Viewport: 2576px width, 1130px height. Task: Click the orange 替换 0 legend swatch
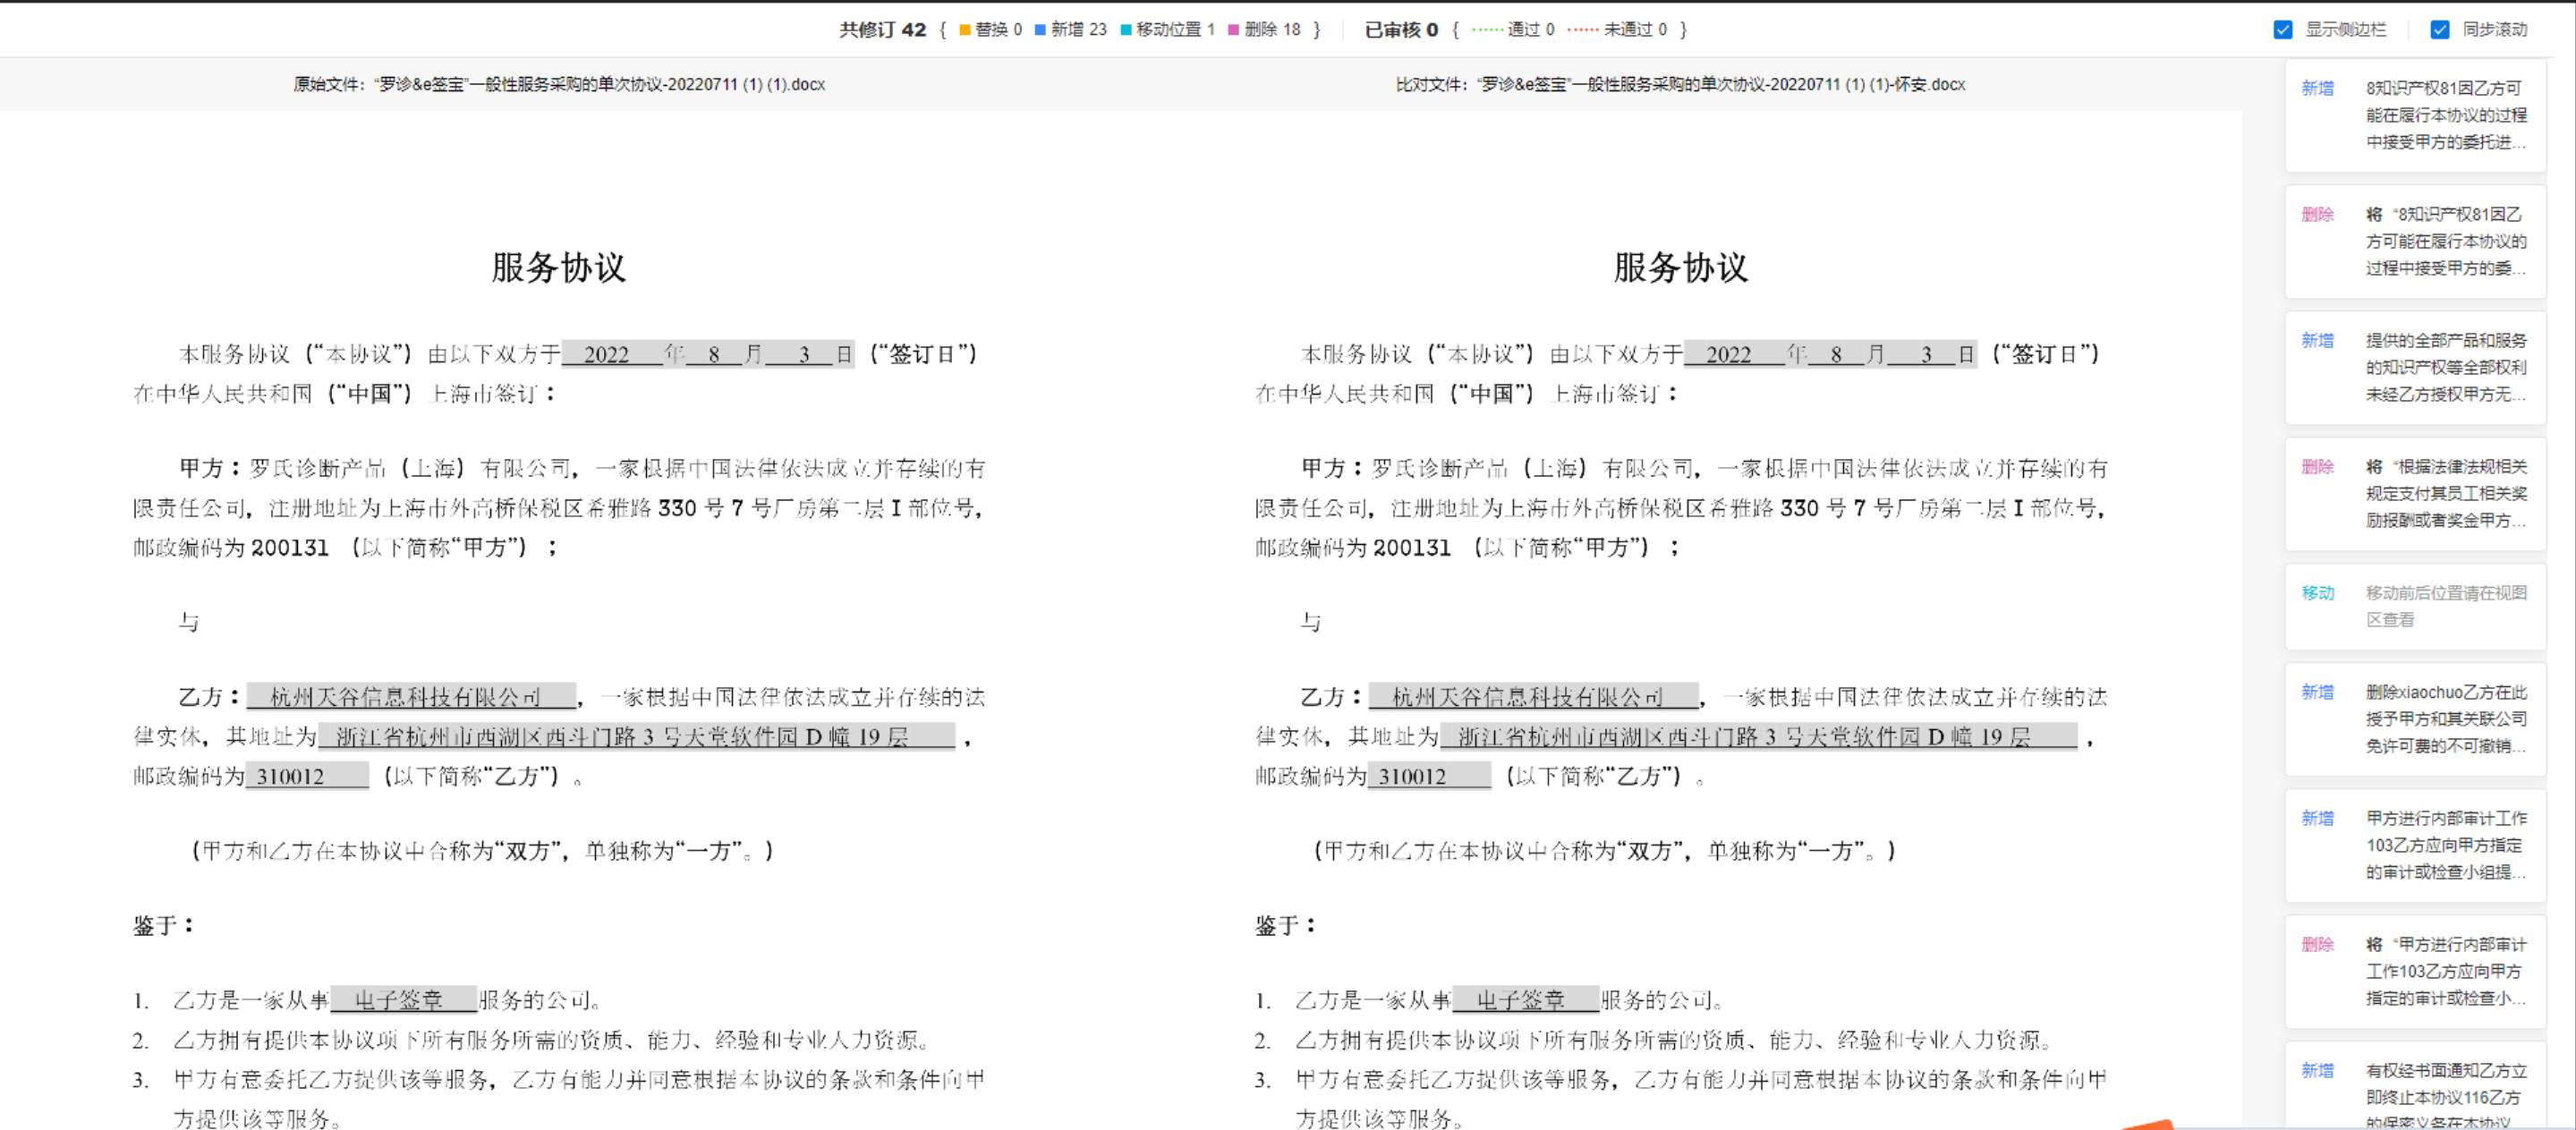pos(965,30)
